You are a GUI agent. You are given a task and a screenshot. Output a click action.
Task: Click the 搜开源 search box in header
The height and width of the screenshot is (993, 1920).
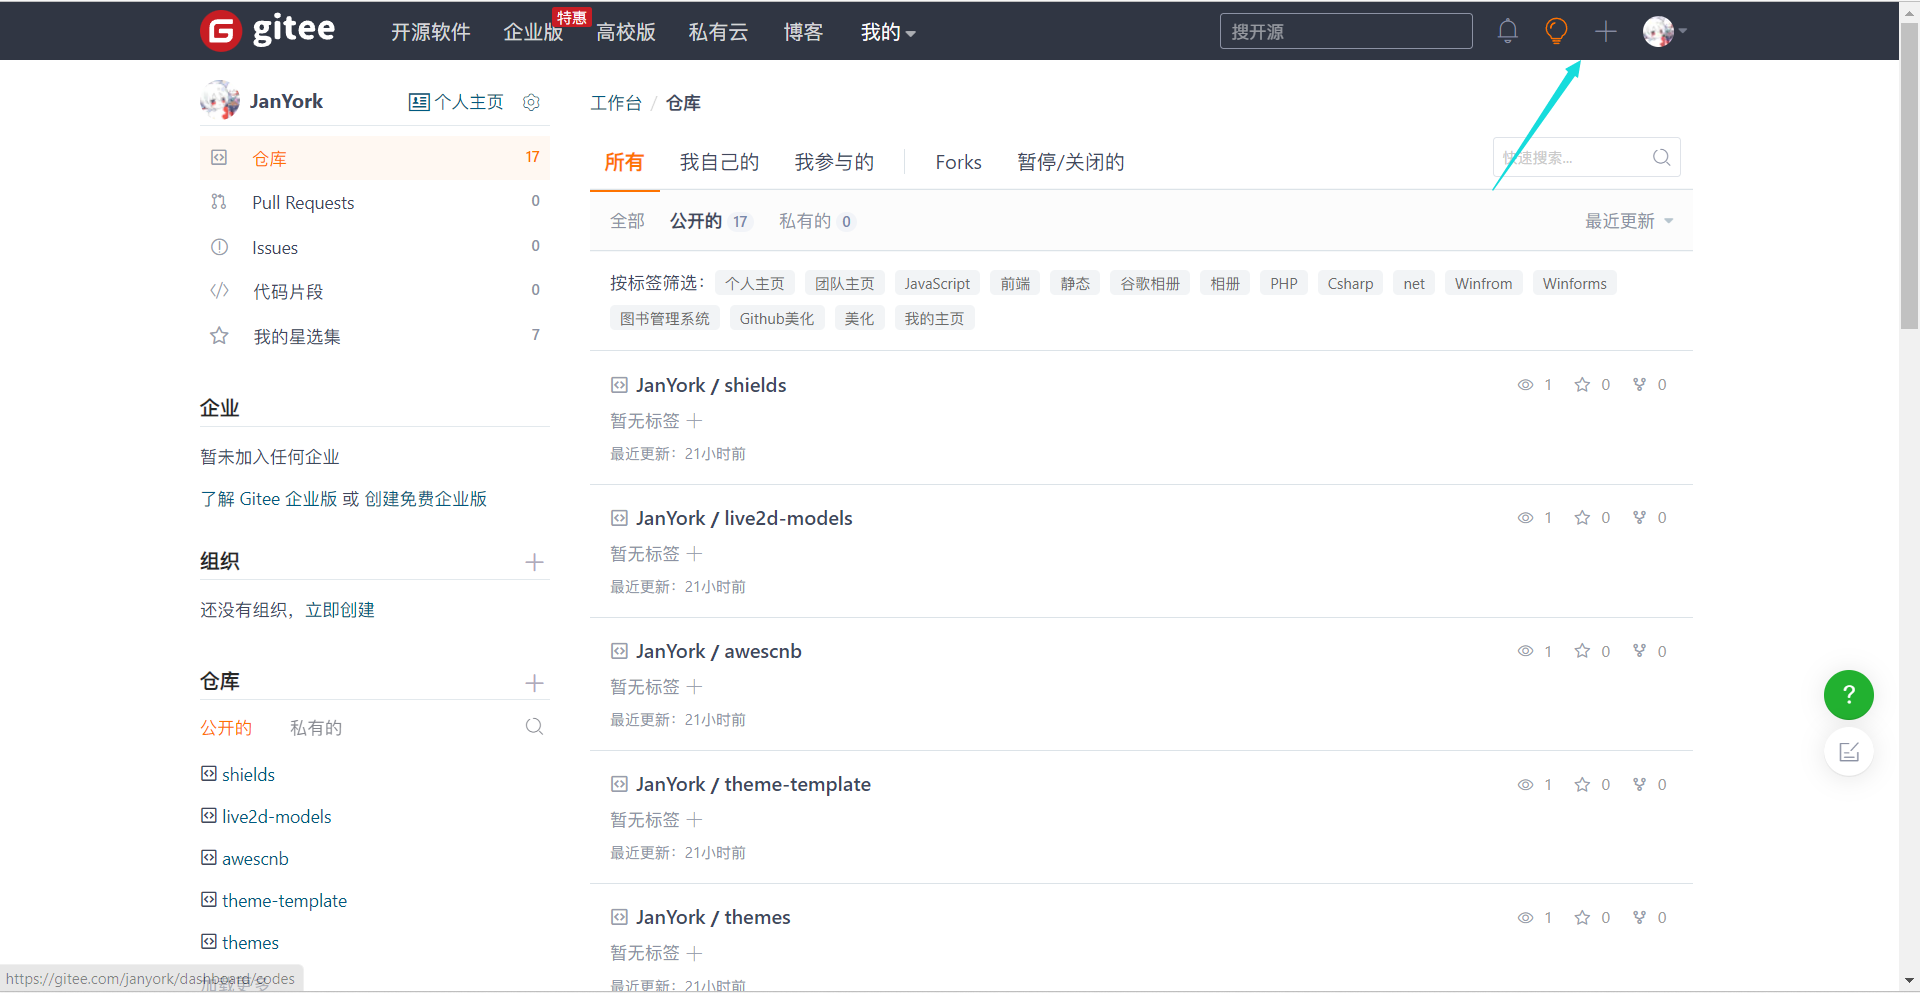pos(1346,31)
